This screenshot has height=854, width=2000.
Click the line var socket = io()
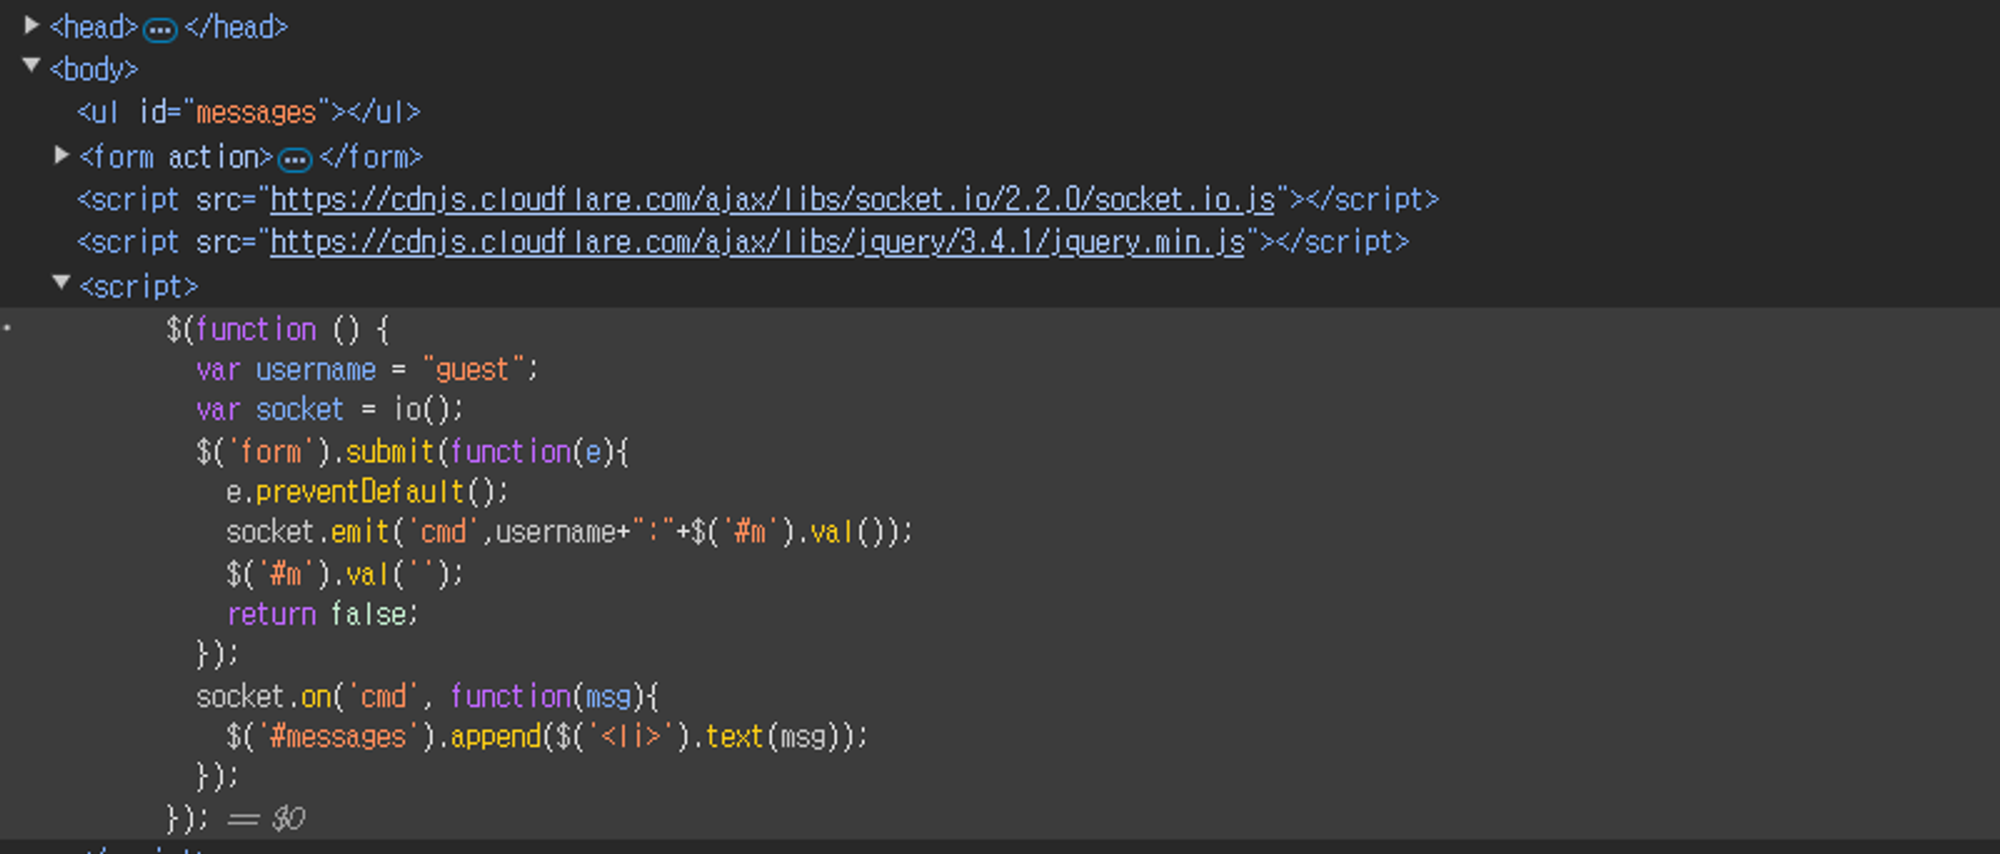point(330,410)
